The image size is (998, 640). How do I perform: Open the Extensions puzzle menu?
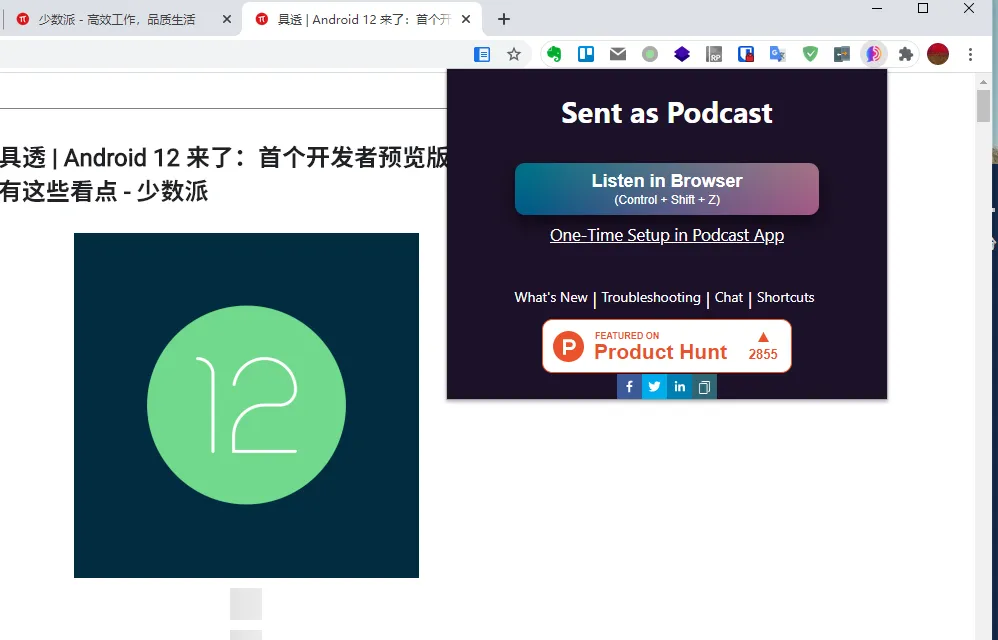906,54
